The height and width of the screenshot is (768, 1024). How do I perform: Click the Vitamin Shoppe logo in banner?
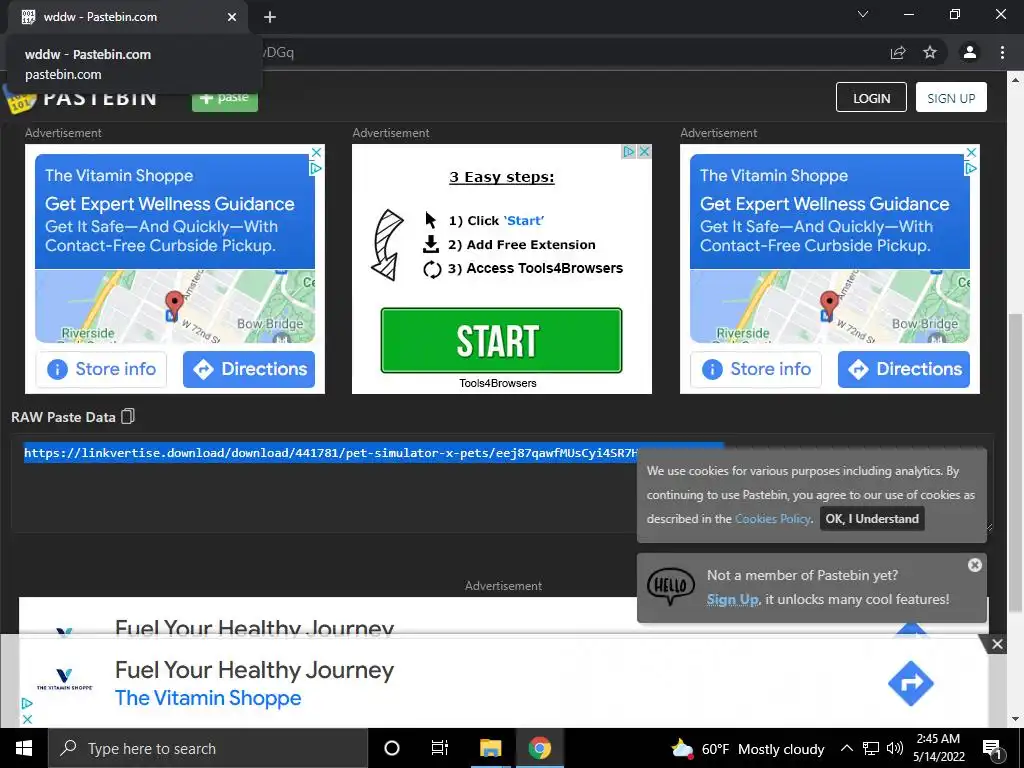[64, 679]
